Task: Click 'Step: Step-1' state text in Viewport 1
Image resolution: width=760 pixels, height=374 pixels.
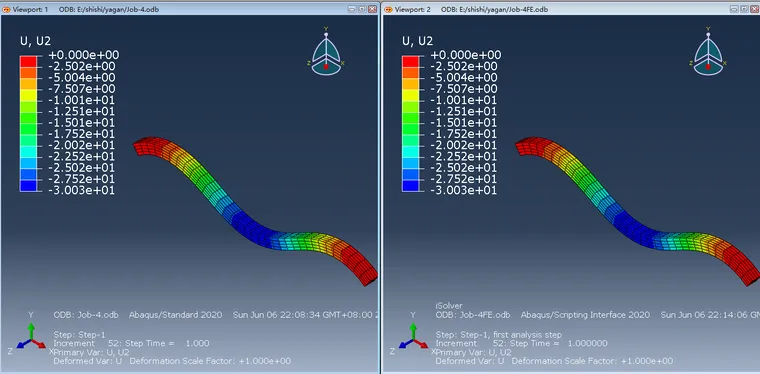Action: (79, 335)
